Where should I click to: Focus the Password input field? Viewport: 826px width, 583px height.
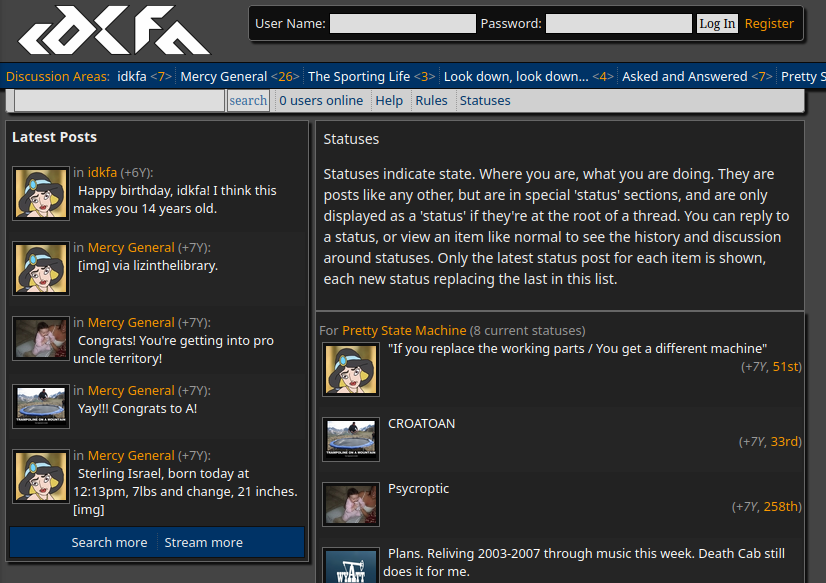[618, 24]
